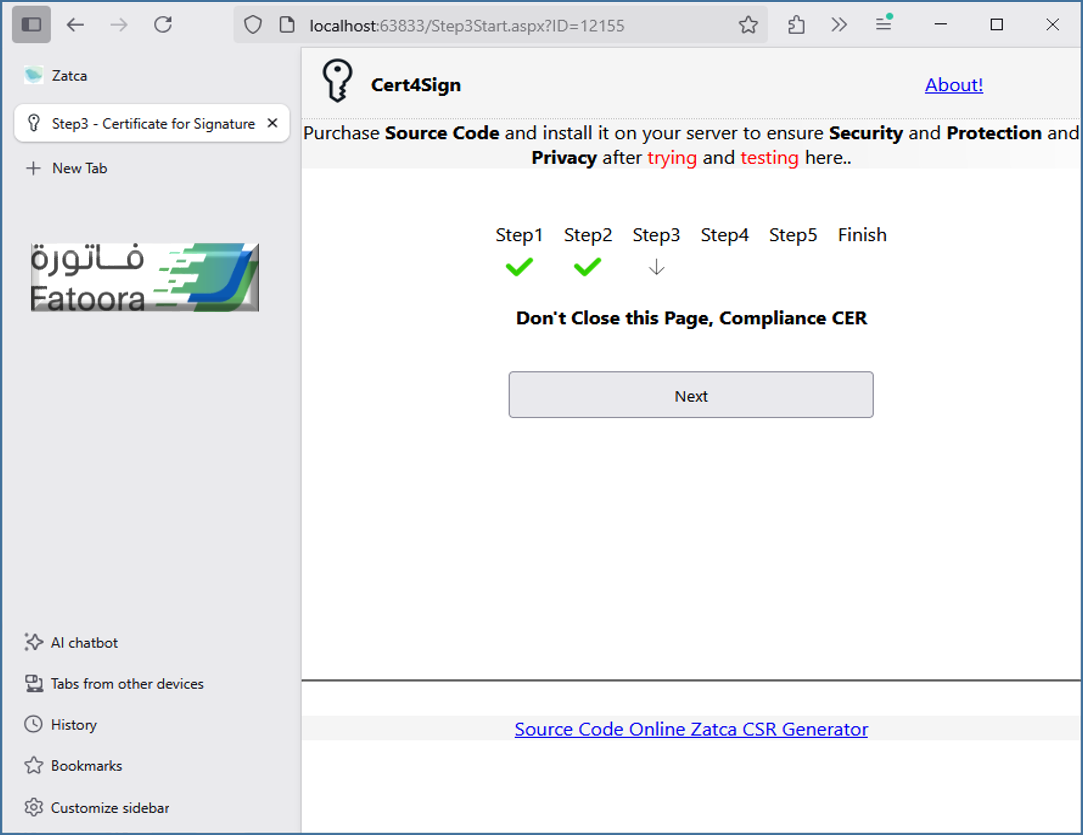This screenshot has height=835, width=1083.
Task: Open the About! link
Action: (x=953, y=85)
